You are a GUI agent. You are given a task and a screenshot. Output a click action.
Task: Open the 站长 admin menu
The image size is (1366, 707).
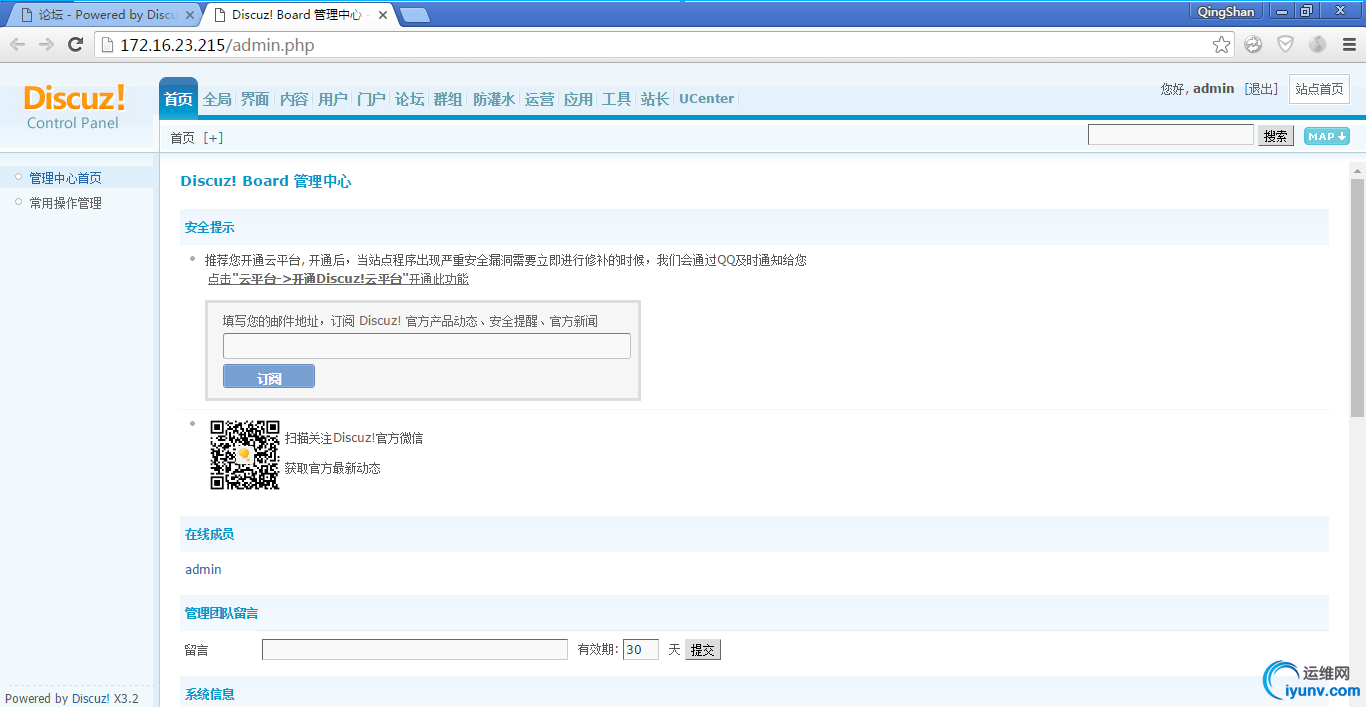tap(655, 99)
